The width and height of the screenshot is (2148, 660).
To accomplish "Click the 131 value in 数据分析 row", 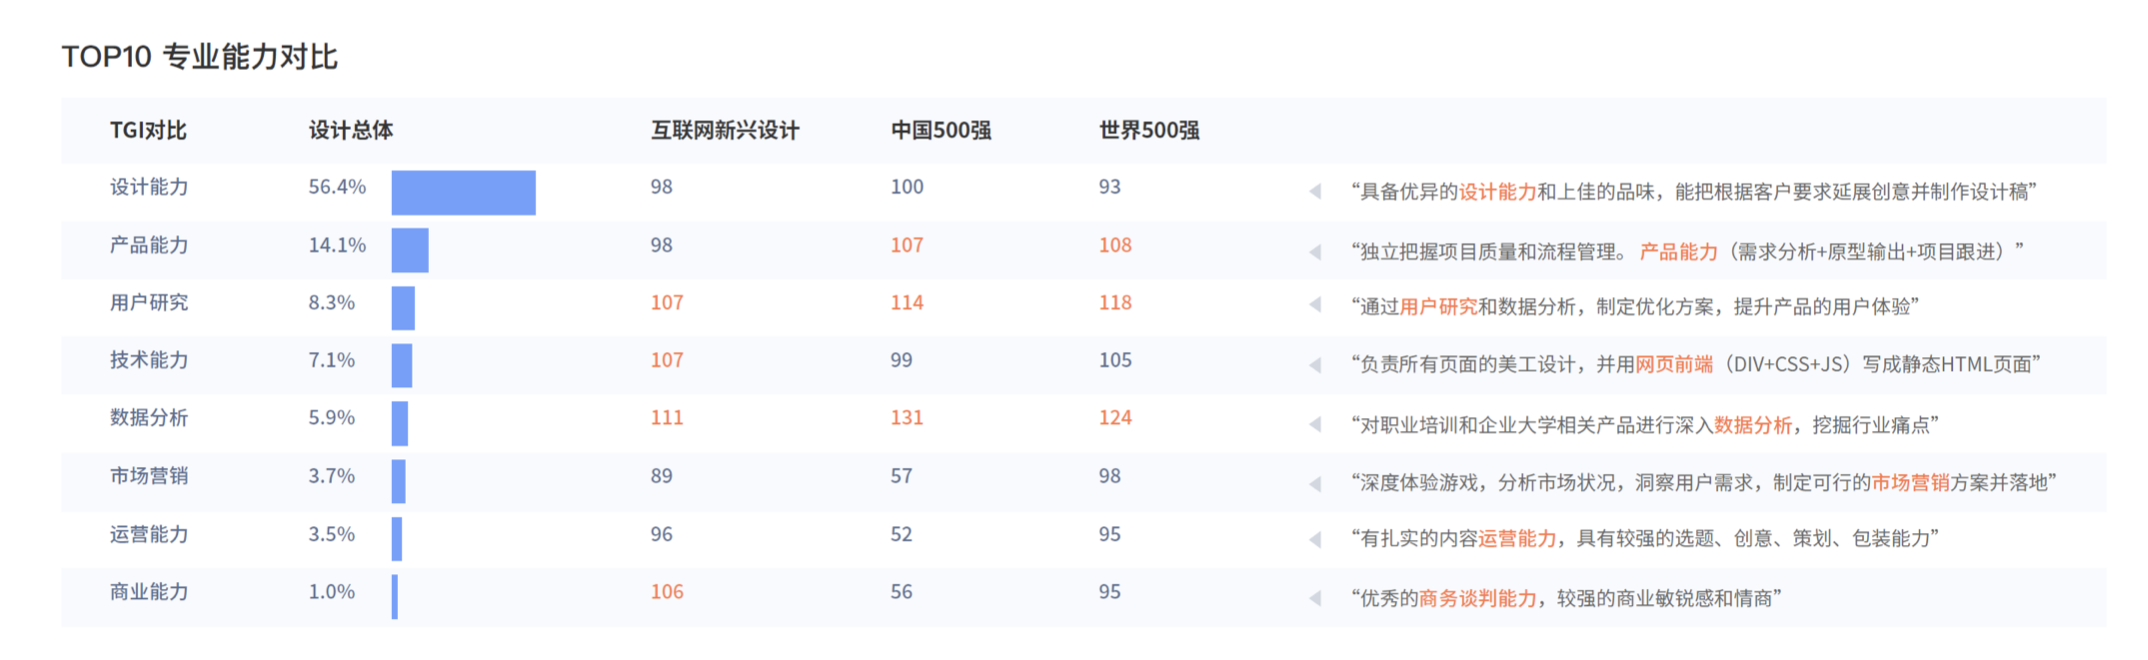I will coord(907,418).
